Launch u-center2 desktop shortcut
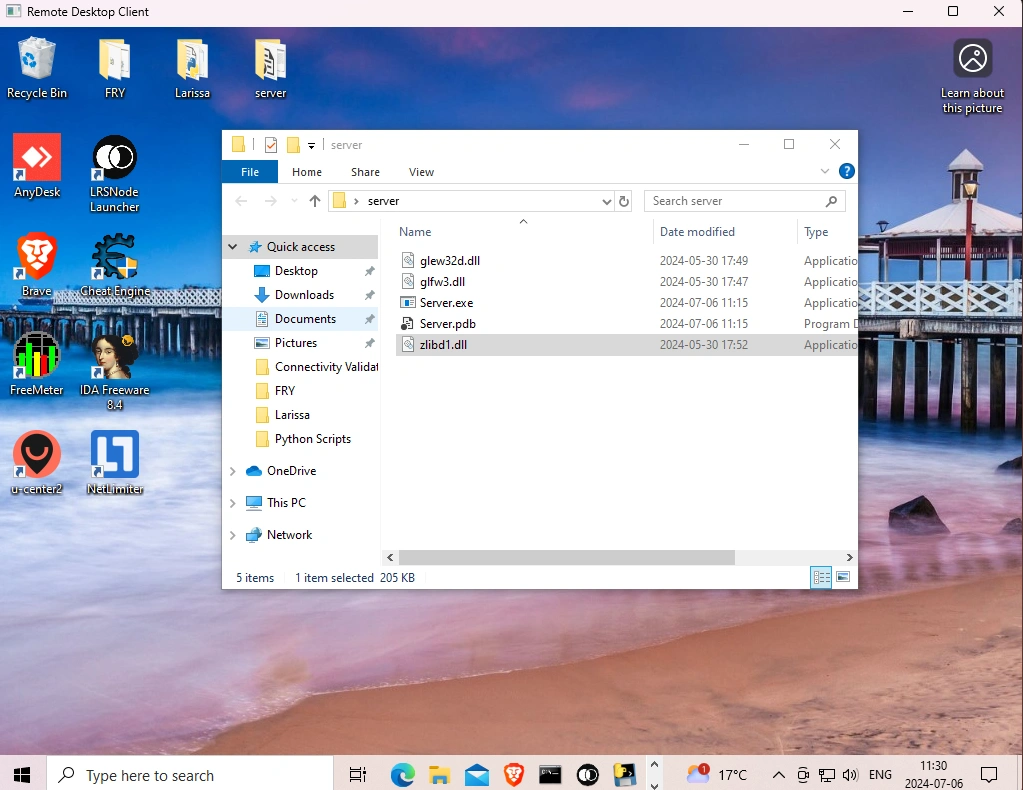The height and width of the screenshot is (790, 1023). click(37, 463)
